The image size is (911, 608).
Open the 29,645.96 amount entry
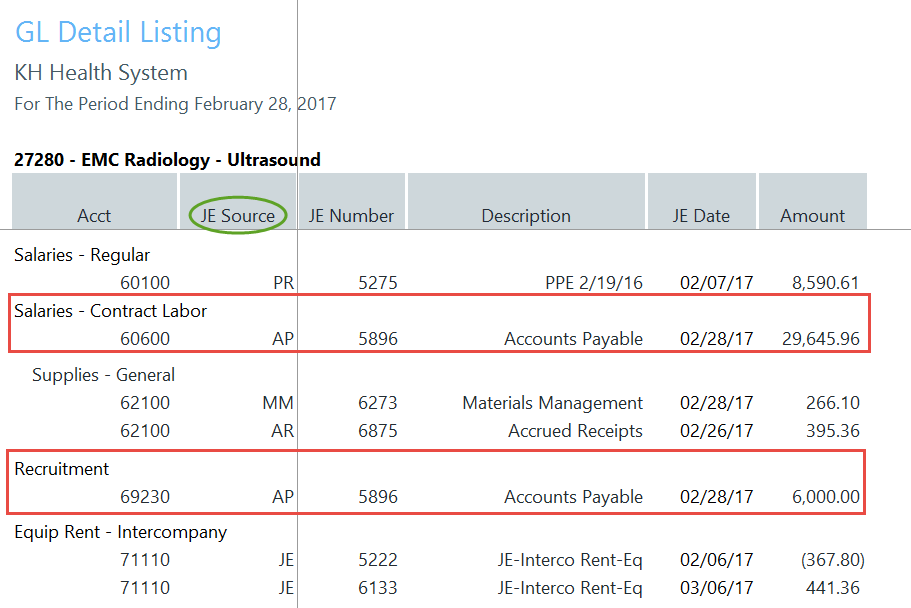(820, 339)
